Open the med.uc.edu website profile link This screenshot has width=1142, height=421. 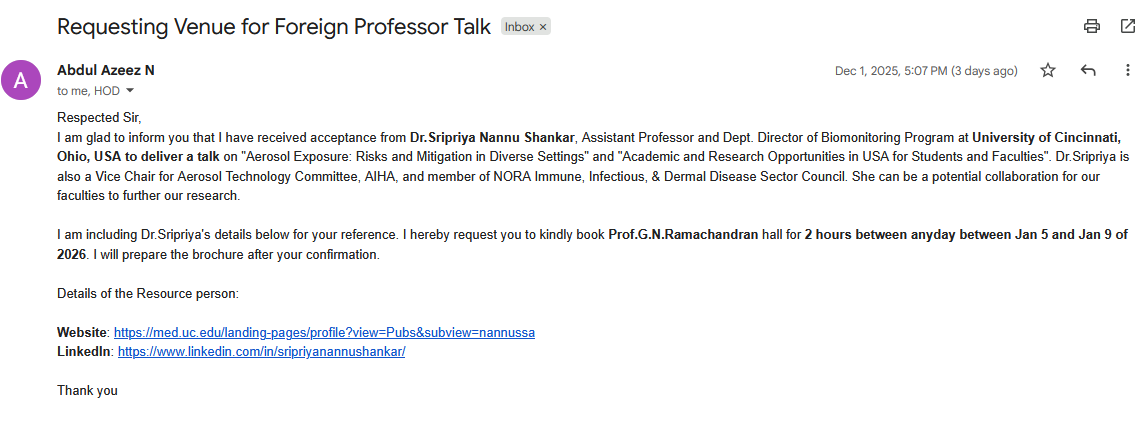(324, 332)
